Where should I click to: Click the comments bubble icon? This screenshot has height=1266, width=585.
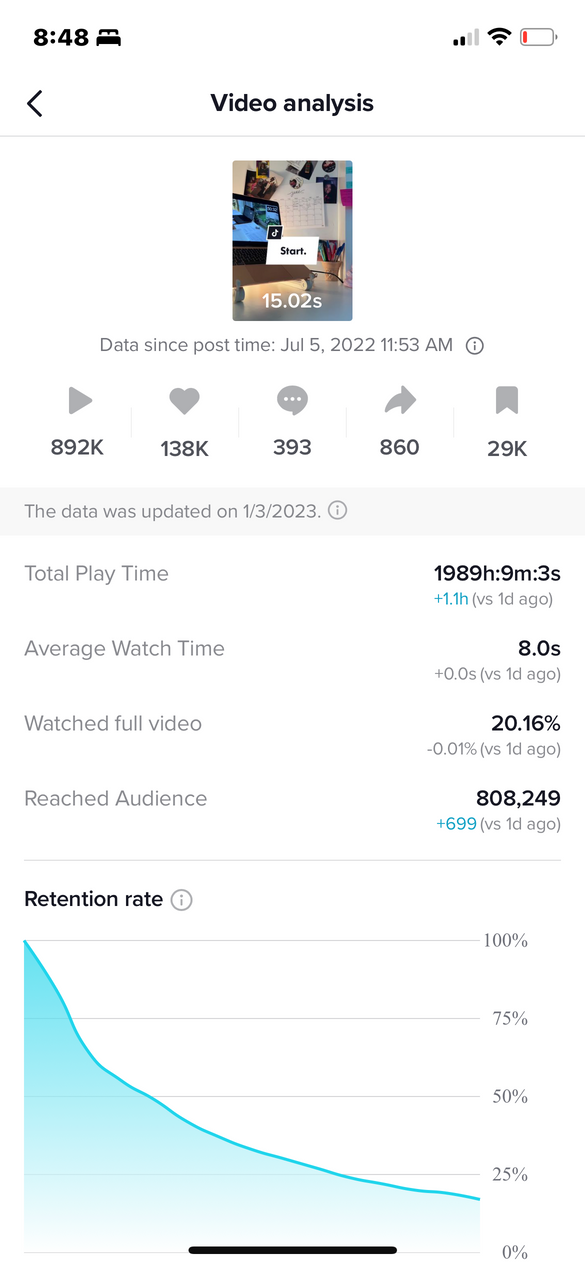click(x=292, y=402)
